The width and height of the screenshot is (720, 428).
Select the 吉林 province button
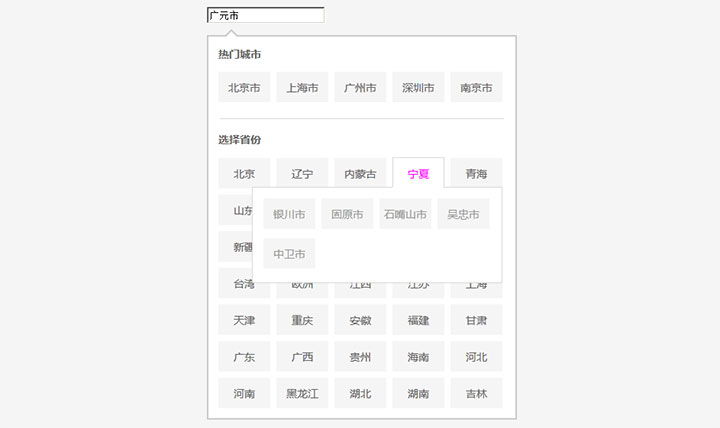pos(476,393)
